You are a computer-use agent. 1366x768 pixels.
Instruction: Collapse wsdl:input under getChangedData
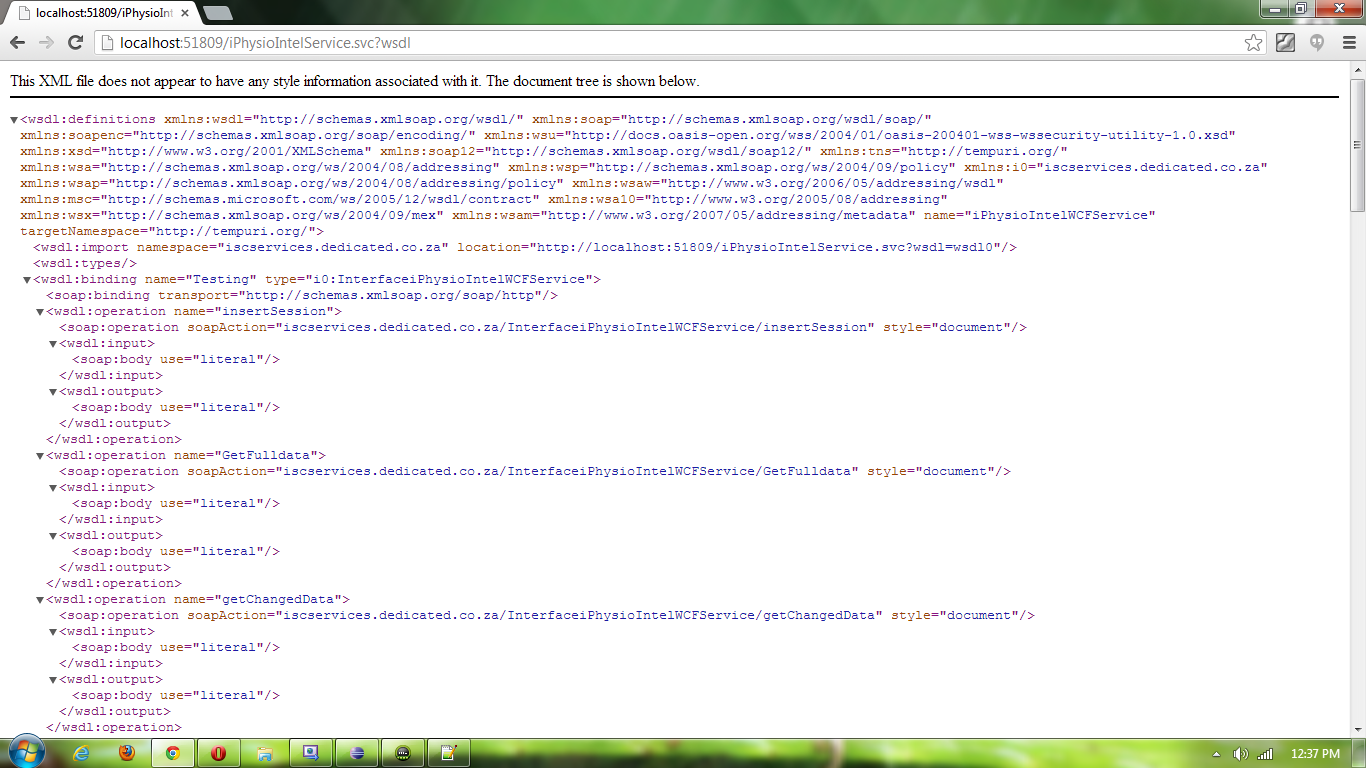point(53,632)
